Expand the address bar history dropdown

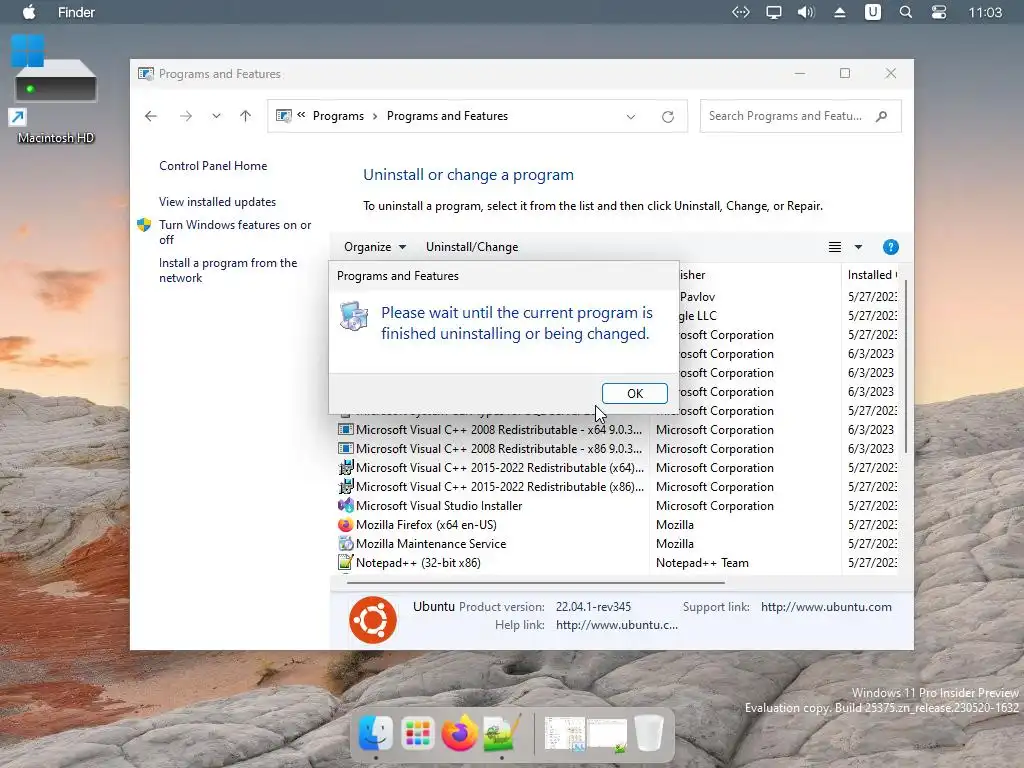click(631, 116)
